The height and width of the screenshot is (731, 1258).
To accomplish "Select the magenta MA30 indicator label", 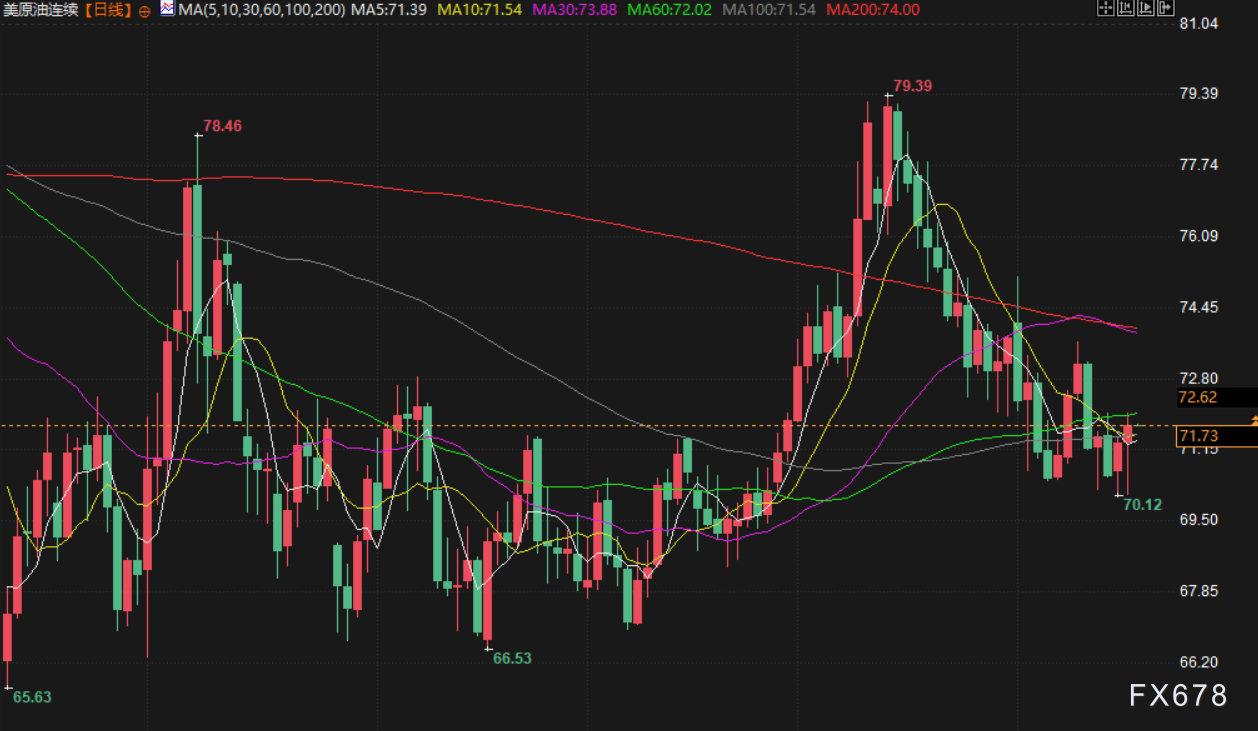I will tap(573, 10).
